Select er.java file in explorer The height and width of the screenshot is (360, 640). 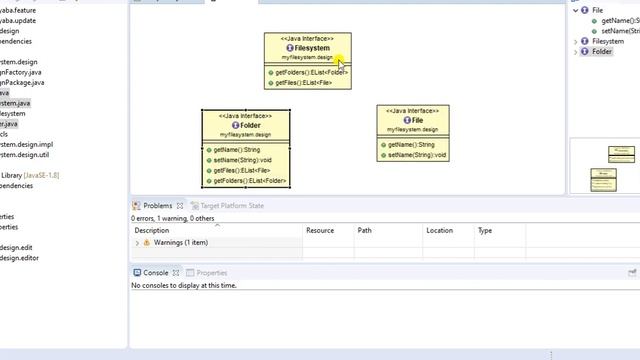[x=9, y=124]
